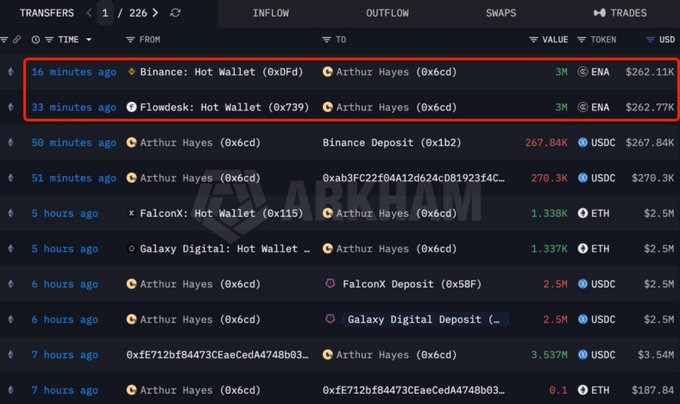This screenshot has height=404, width=680.
Task: Click the clock icon next to TIME
Action: [x=36, y=39]
